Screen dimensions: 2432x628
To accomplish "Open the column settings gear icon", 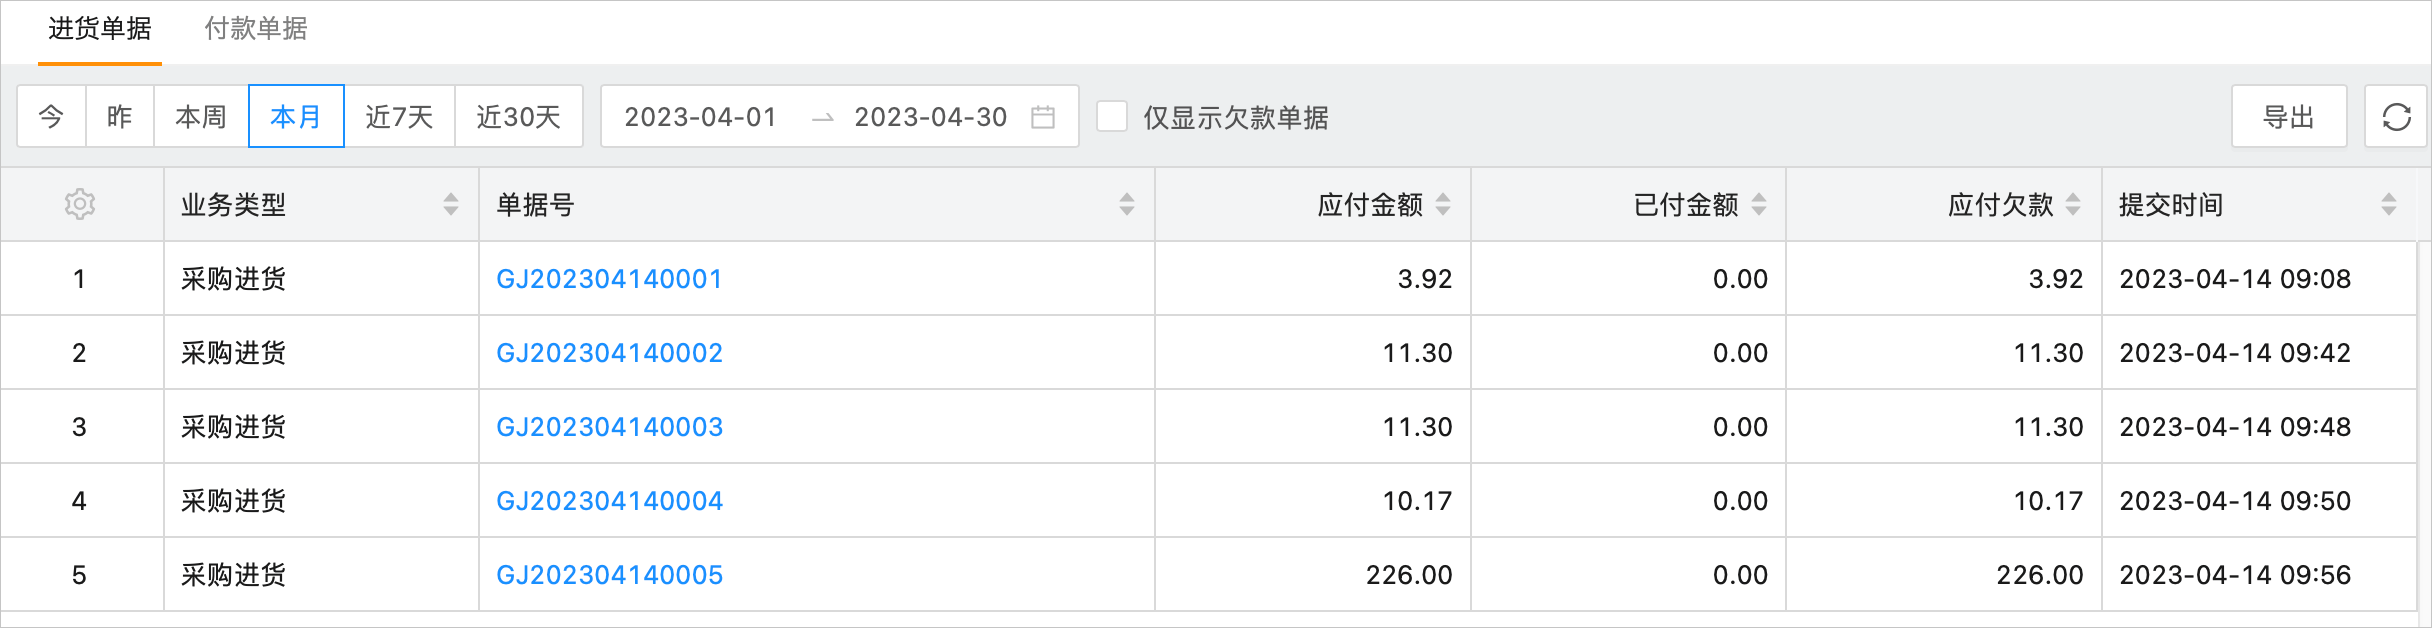I will 80,204.
